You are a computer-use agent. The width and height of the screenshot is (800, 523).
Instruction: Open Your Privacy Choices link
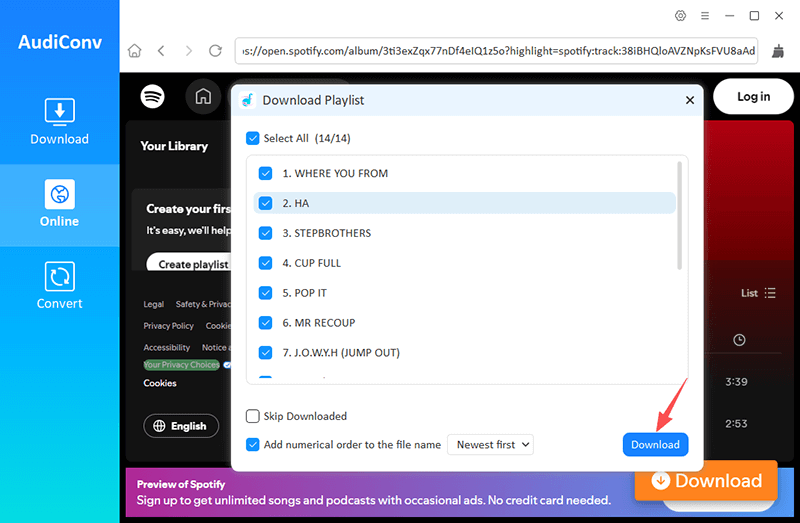click(x=181, y=365)
